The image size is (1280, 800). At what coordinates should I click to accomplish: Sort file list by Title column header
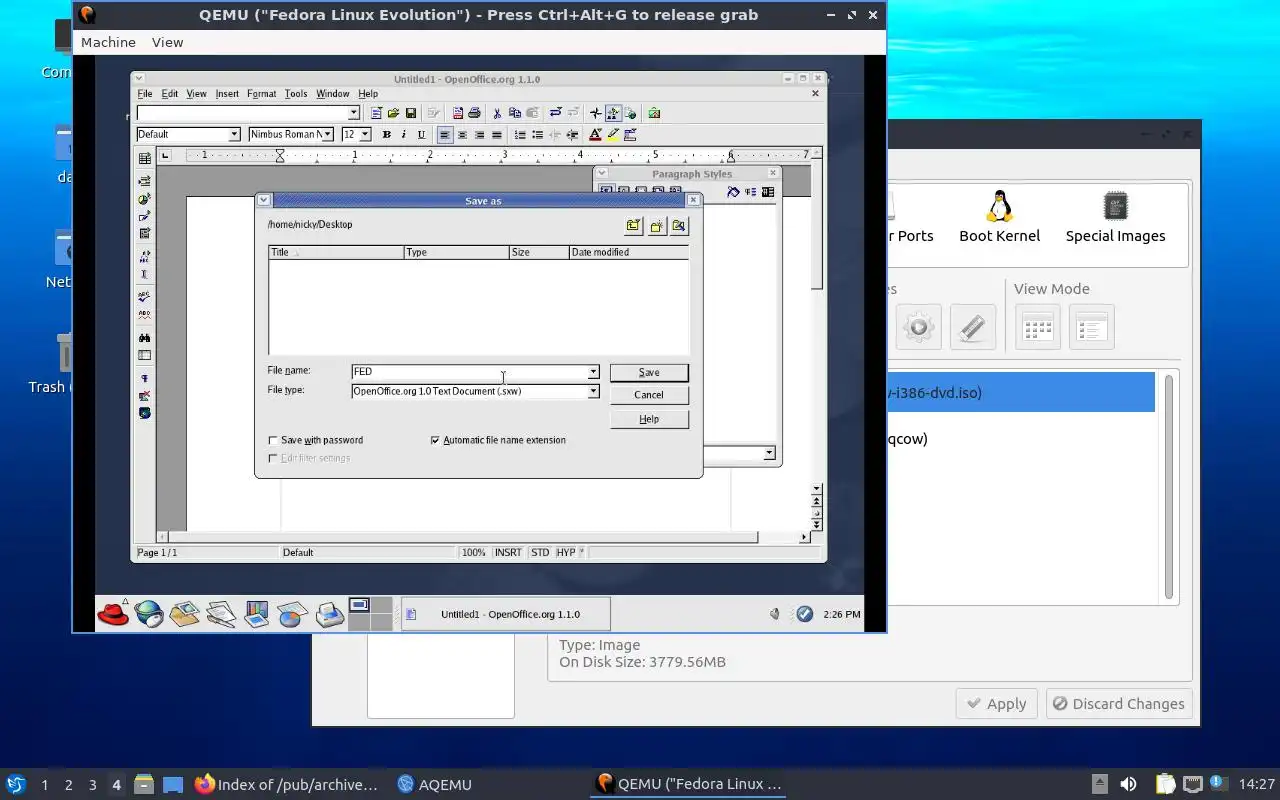point(336,252)
